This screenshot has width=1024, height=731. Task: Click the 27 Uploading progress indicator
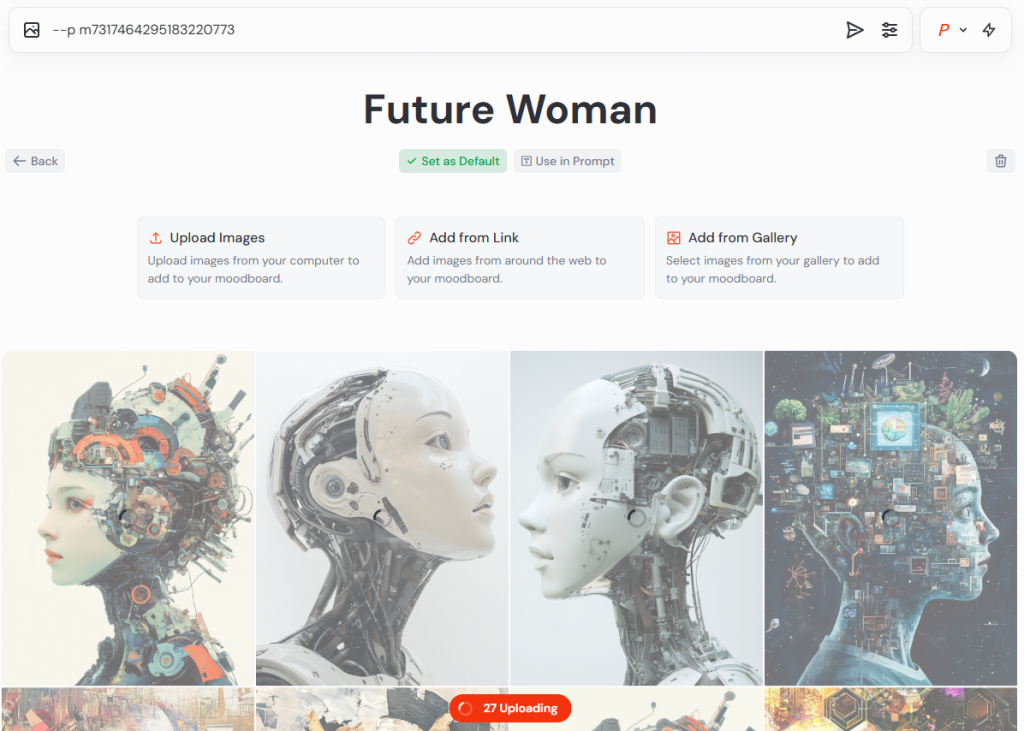tap(510, 708)
